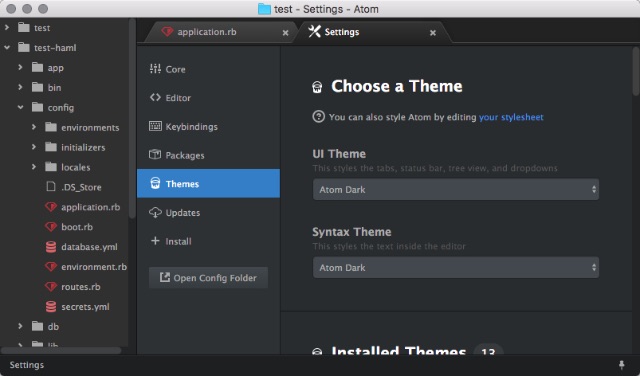Open secrets.yml in tree view
The width and height of the screenshot is (640, 376).
pos(85,307)
